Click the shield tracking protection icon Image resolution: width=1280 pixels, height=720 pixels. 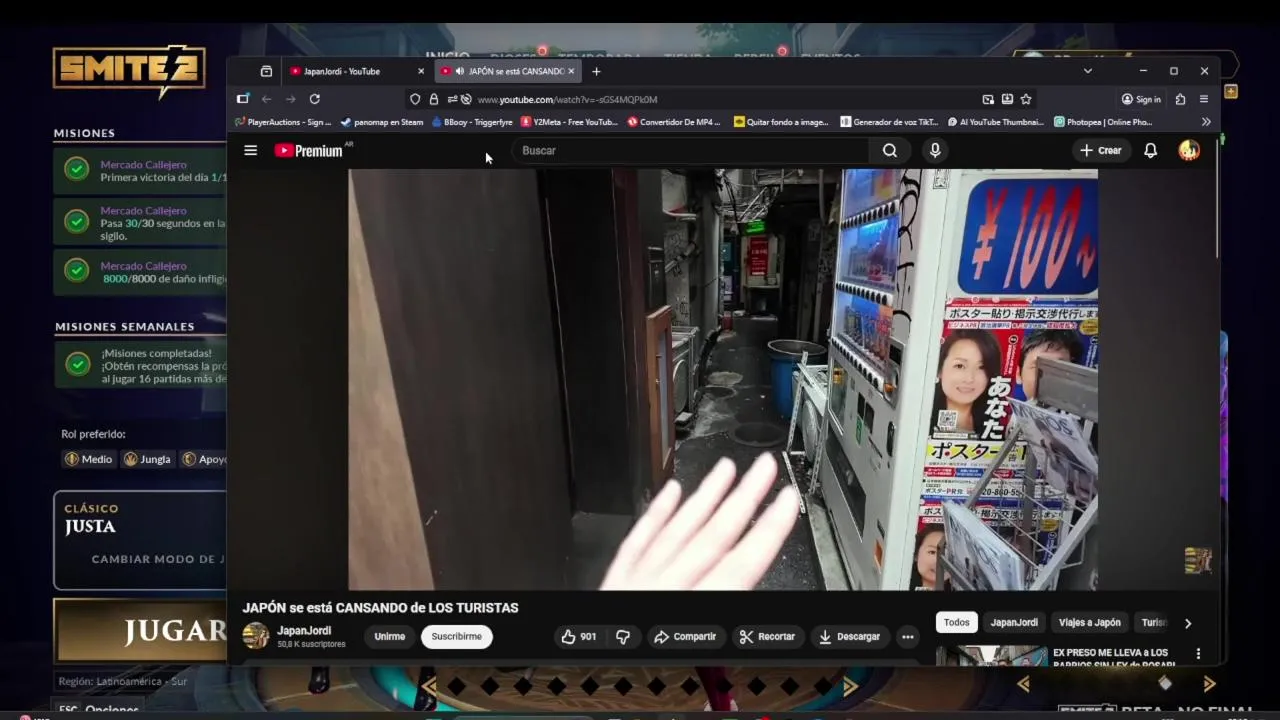tap(415, 99)
